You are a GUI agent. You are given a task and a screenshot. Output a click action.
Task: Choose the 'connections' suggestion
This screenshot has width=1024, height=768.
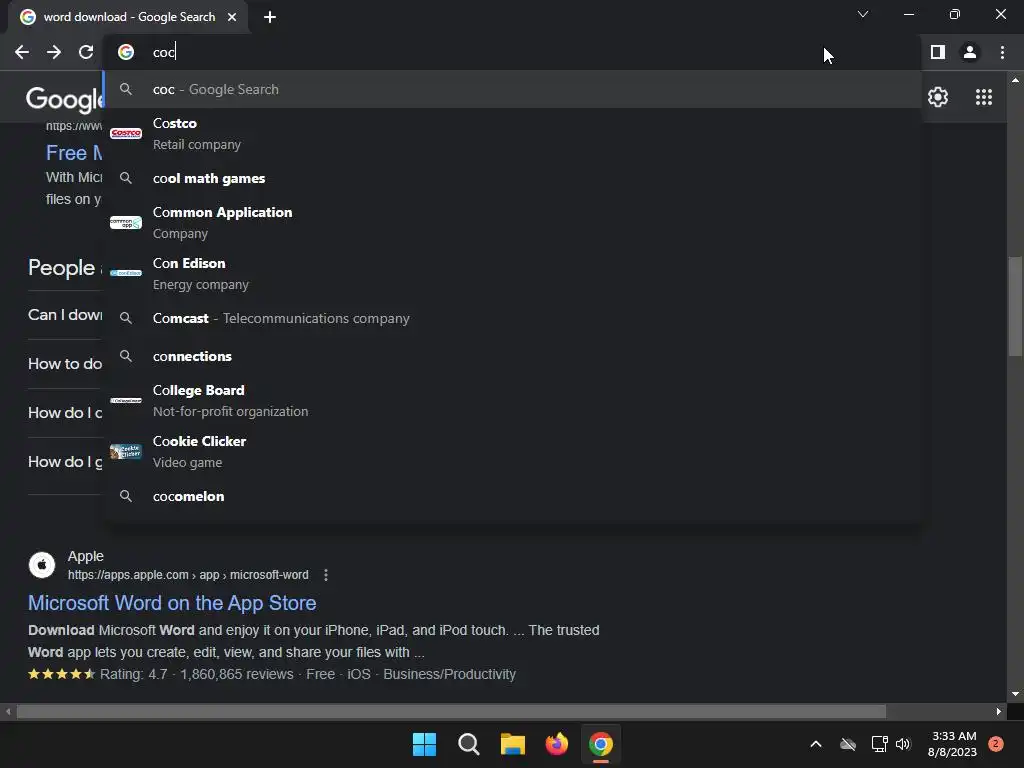pyautogui.click(x=513, y=356)
